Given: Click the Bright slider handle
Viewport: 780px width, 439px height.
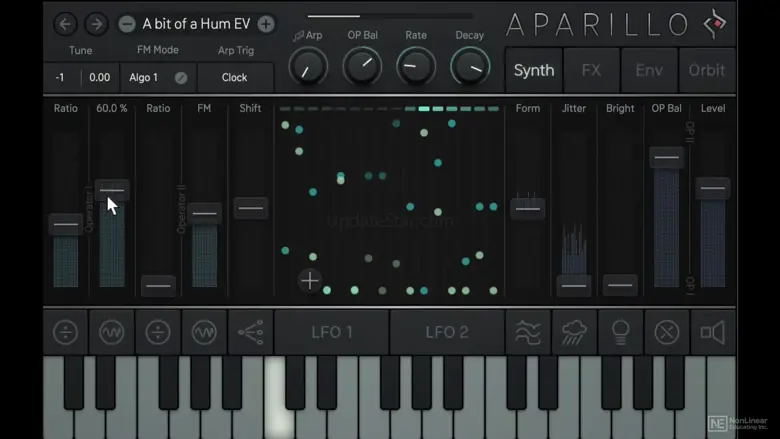Looking at the screenshot, I should coord(620,285).
